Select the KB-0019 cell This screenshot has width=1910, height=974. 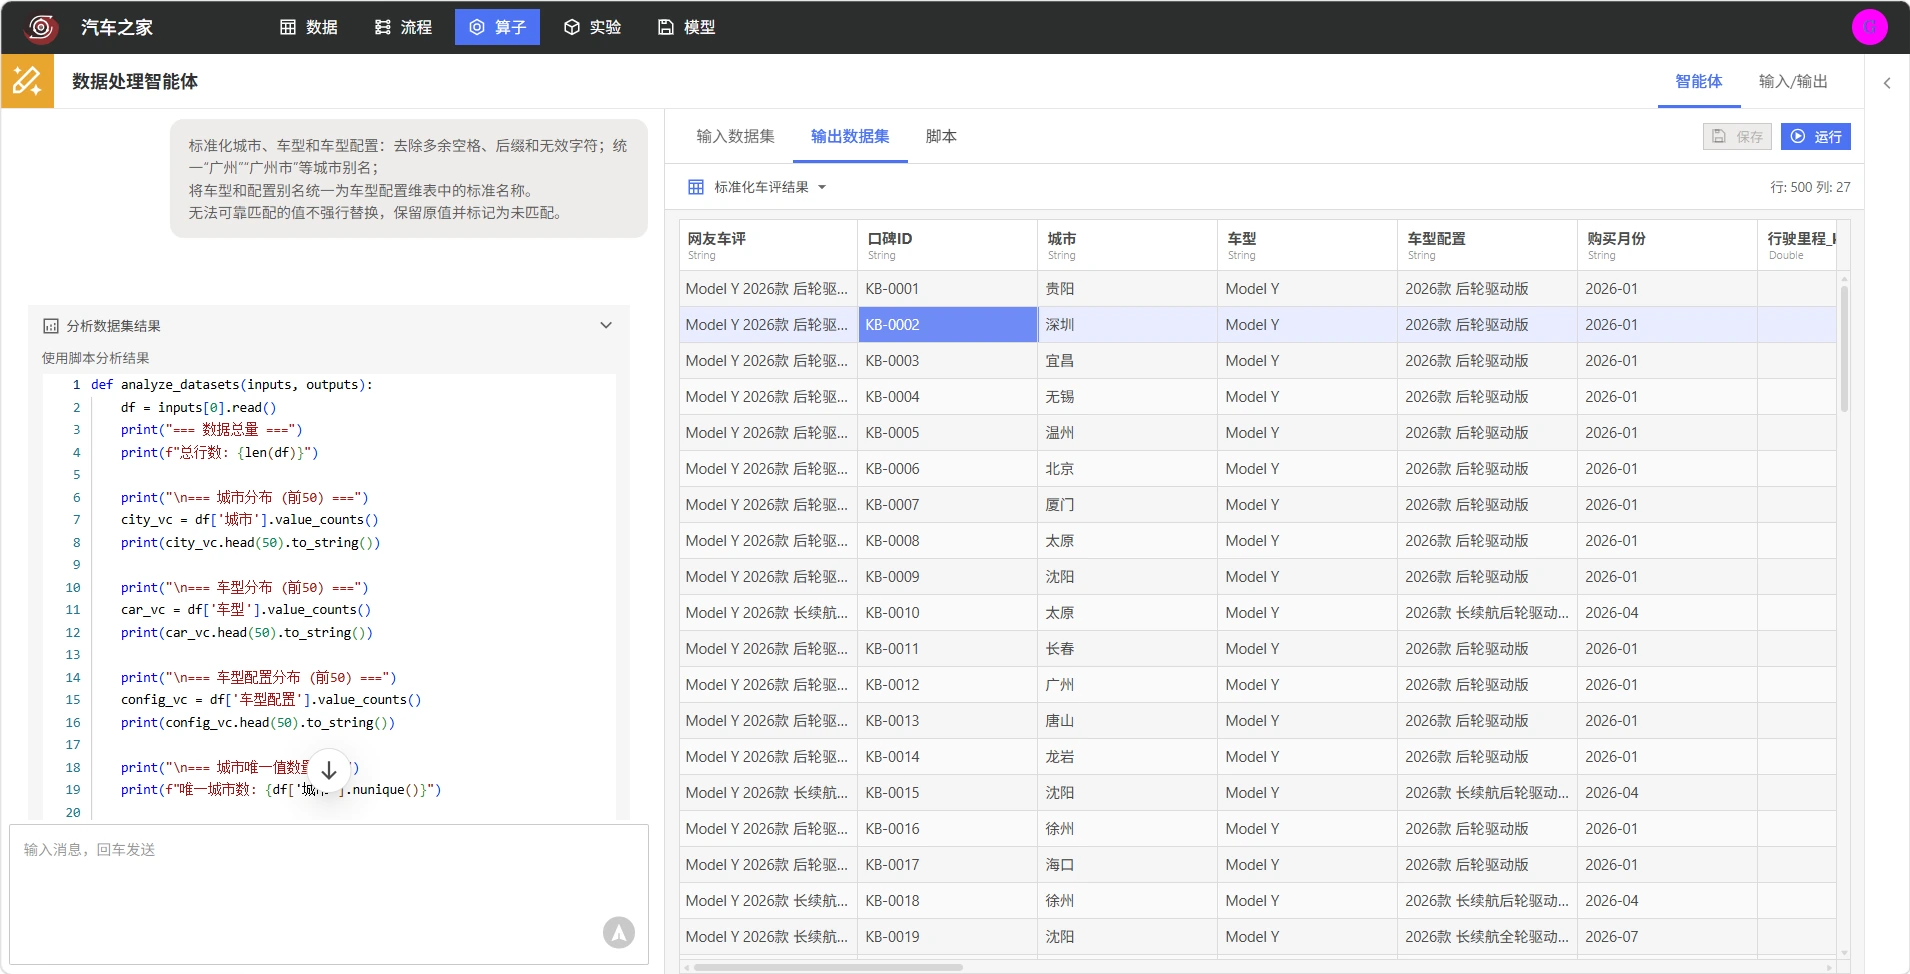[948, 937]
